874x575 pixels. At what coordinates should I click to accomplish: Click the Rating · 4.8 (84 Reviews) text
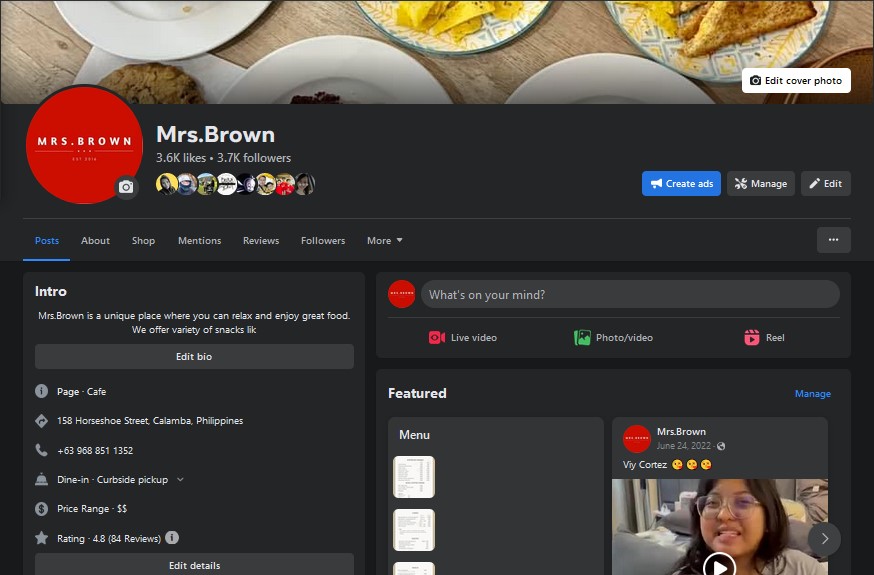point(109,538)
